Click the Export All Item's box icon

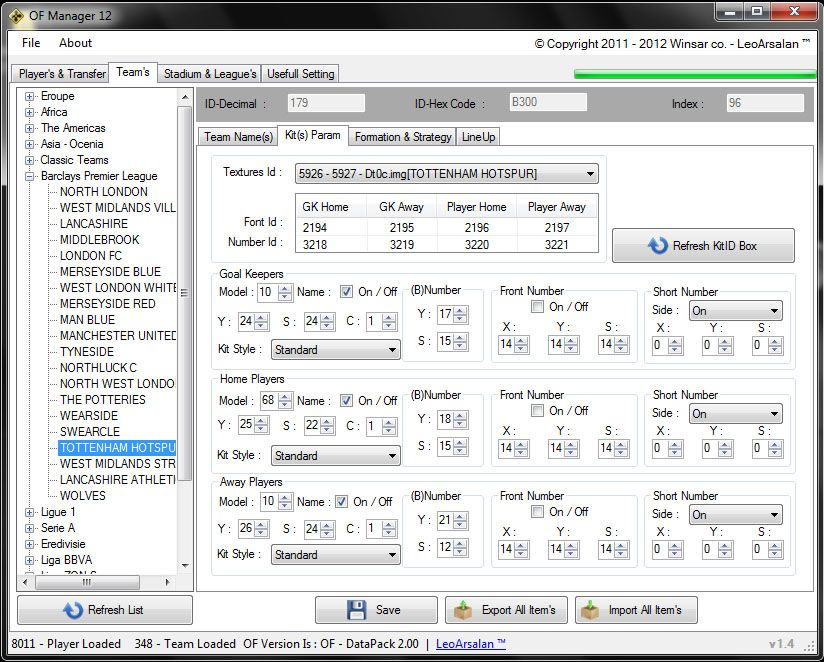(x=464, y=610)
